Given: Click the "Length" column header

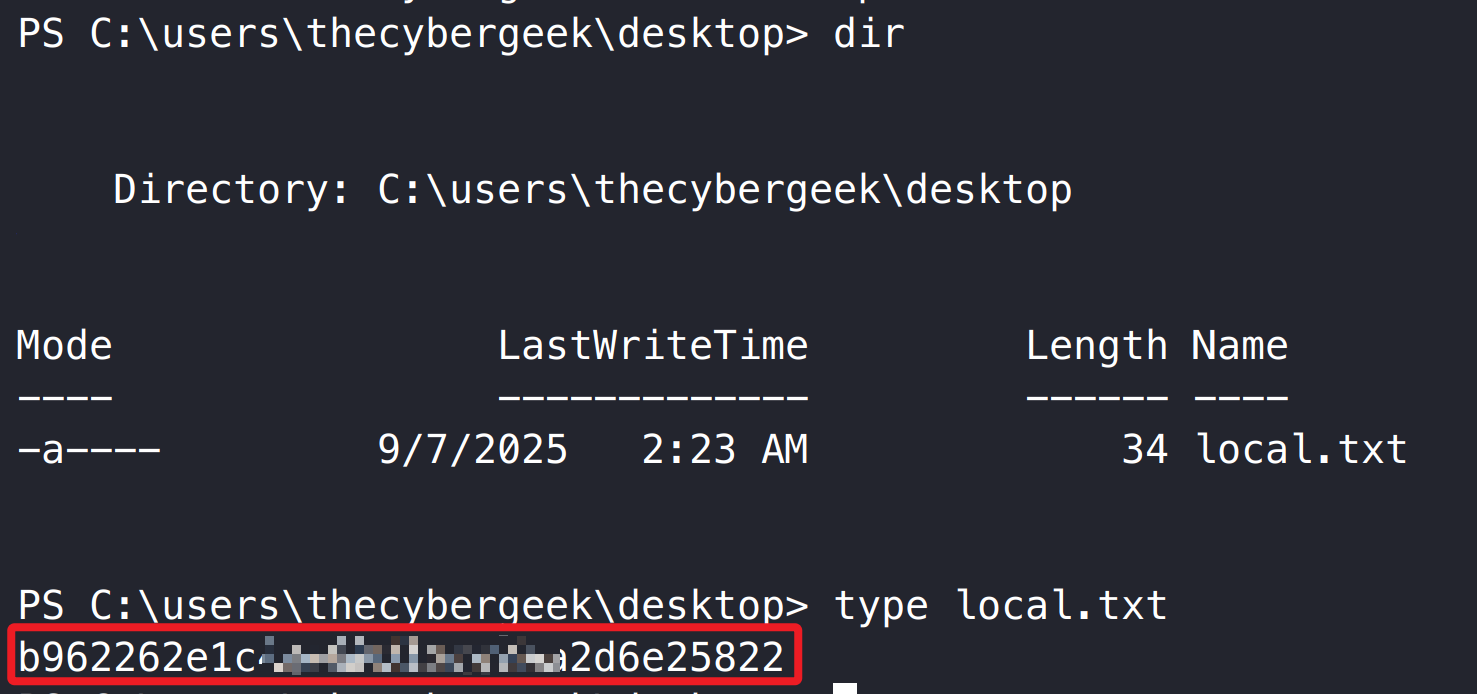Looking at the screenshot, I should pos(1096,346).
